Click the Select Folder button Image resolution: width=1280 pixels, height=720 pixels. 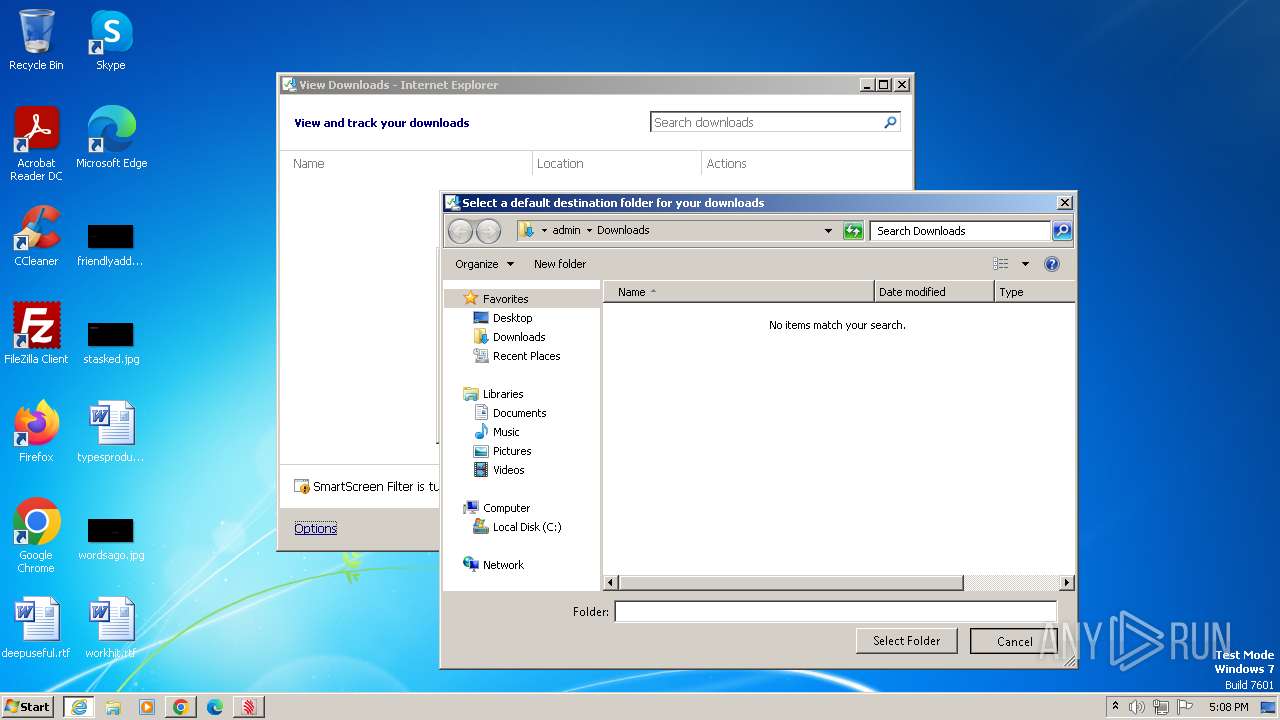click(906, 641)
